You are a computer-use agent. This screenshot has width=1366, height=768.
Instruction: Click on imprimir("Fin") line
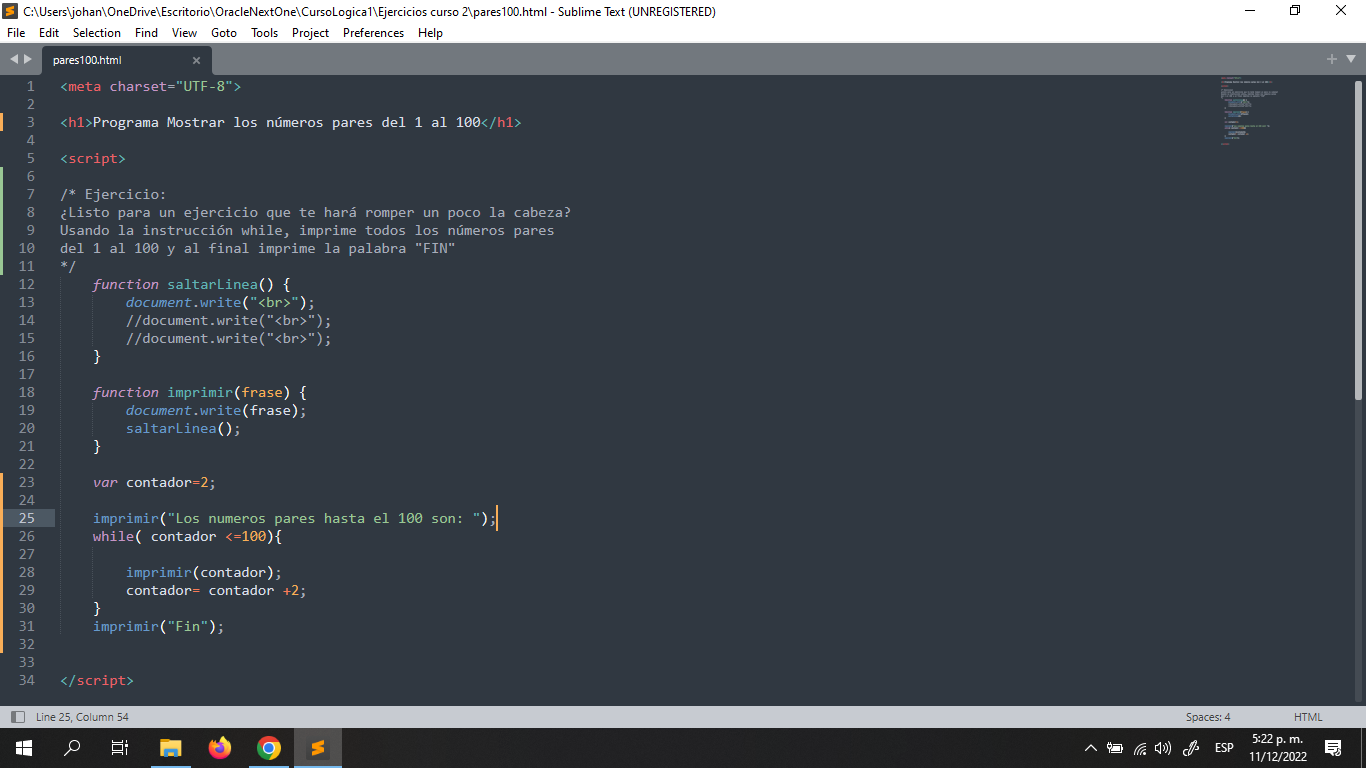point(159,626)
